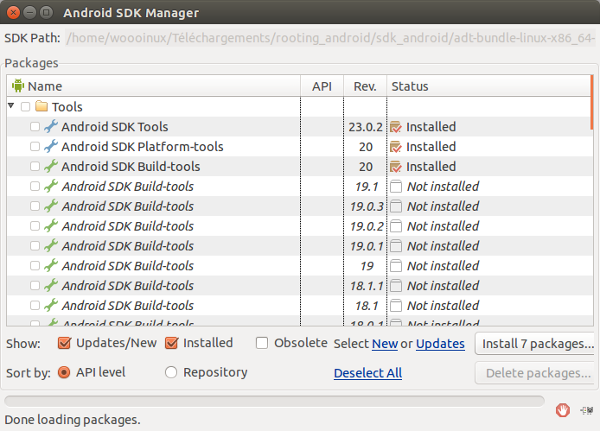Open the SDK Manager log icon
Screen dimensions: 600x431
pos(586,411)
